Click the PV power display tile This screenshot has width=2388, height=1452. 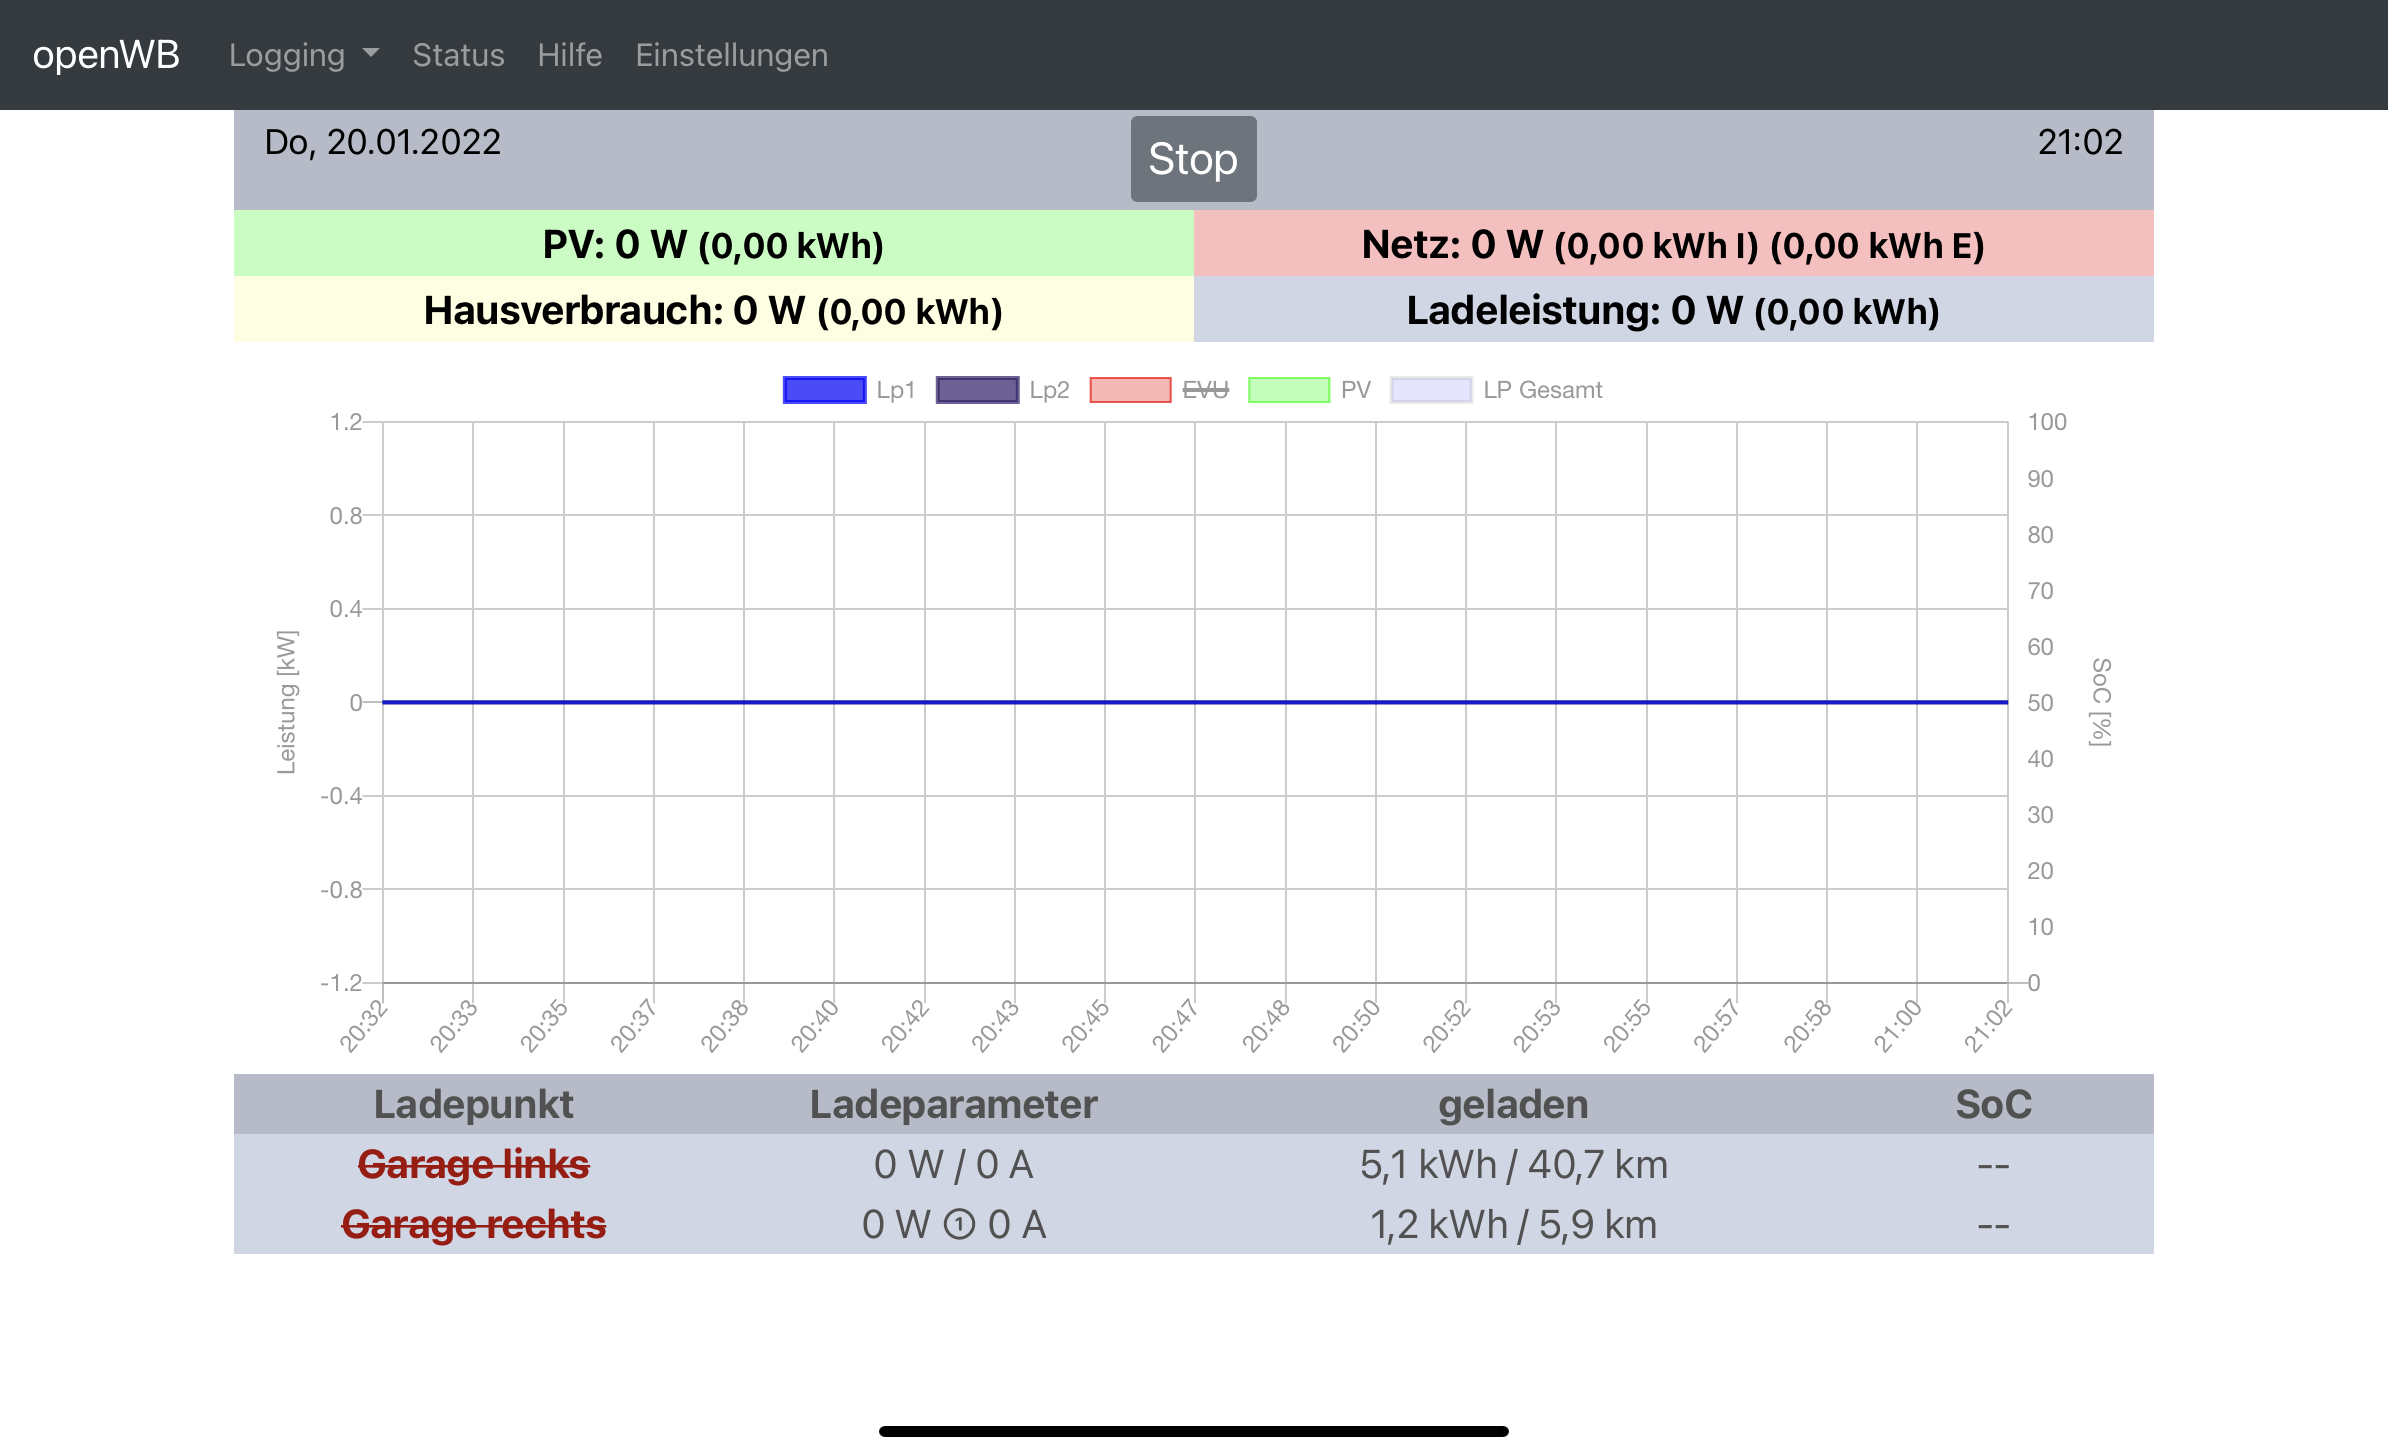coord(713,244)
